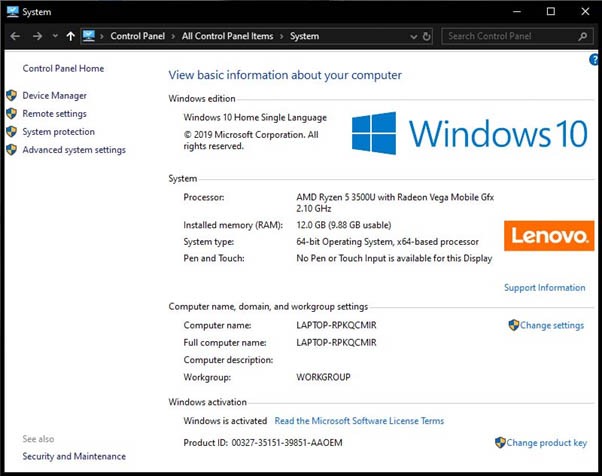Screen dimensions: 602x476
Task: Go forward with the Forward arrow
Action: point(37,36)
